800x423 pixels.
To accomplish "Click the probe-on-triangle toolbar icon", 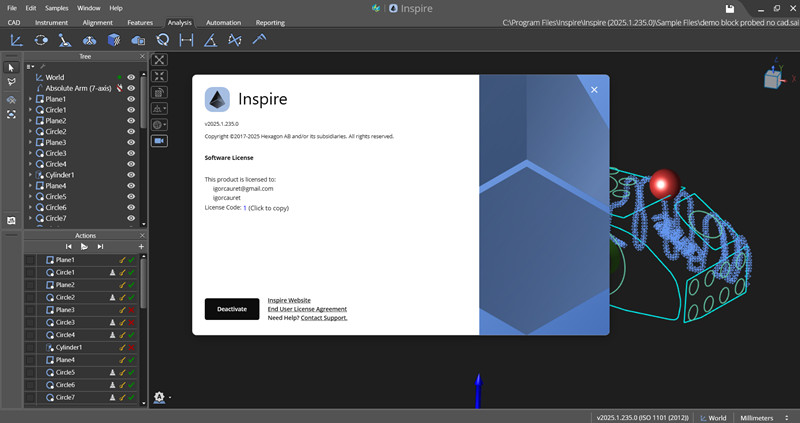I will coord(65,40).
